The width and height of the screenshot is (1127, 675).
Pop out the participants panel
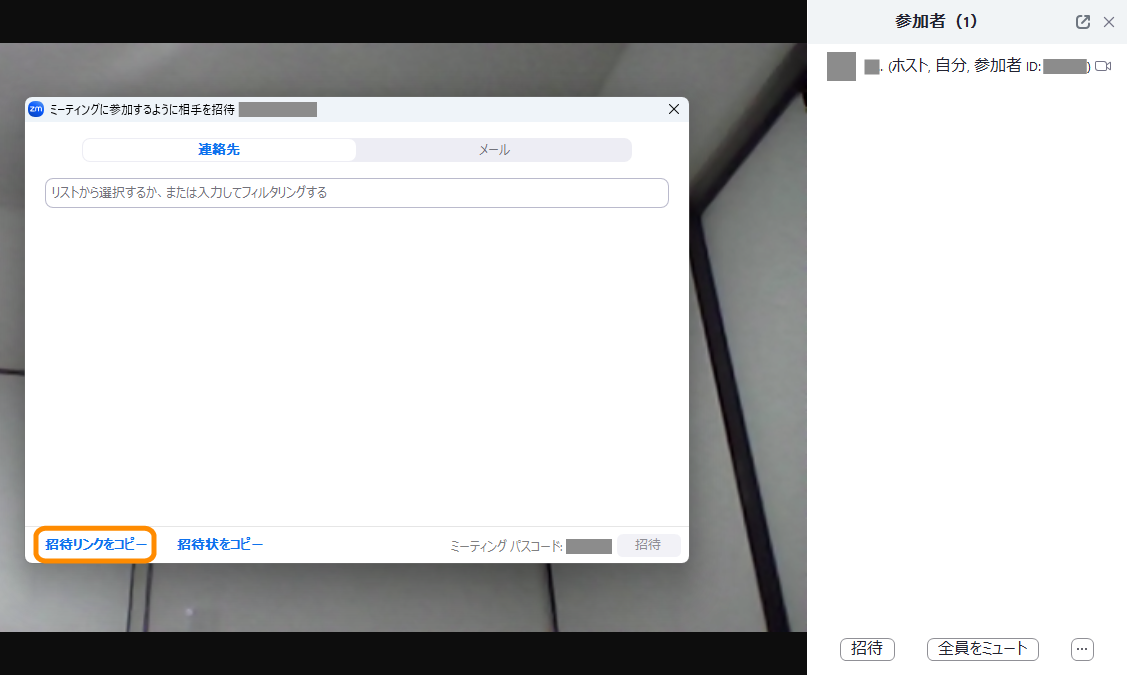[1082, 22]
